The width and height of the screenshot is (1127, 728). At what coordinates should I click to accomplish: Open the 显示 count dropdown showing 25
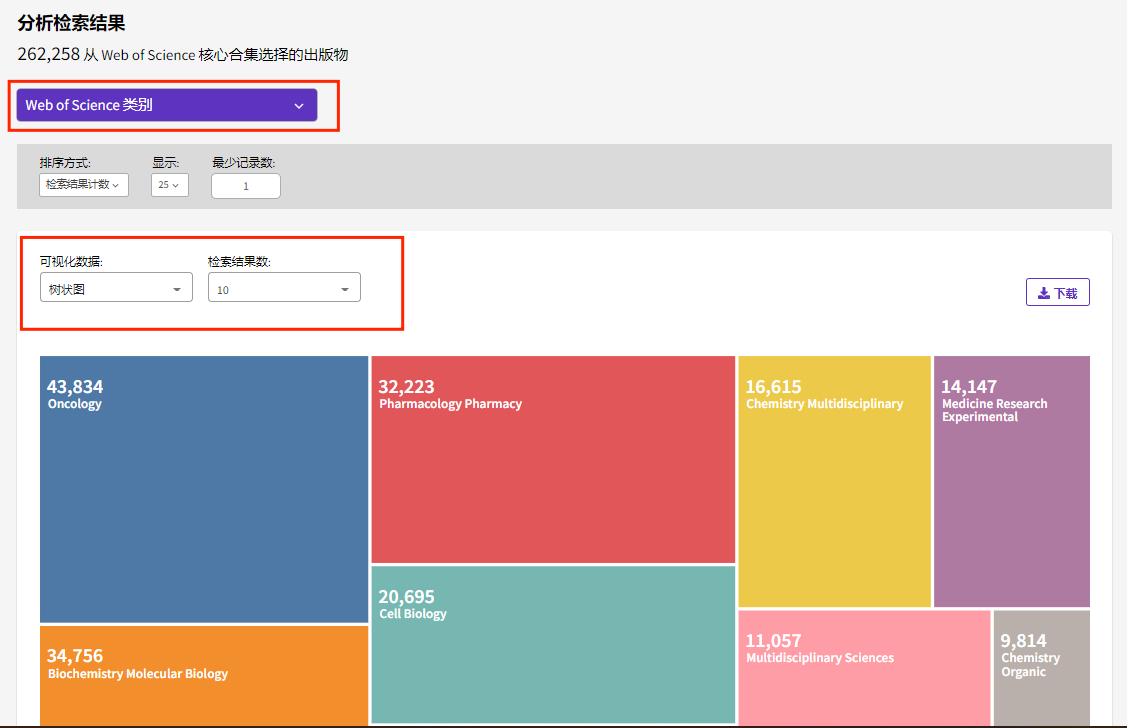(170, 185)
